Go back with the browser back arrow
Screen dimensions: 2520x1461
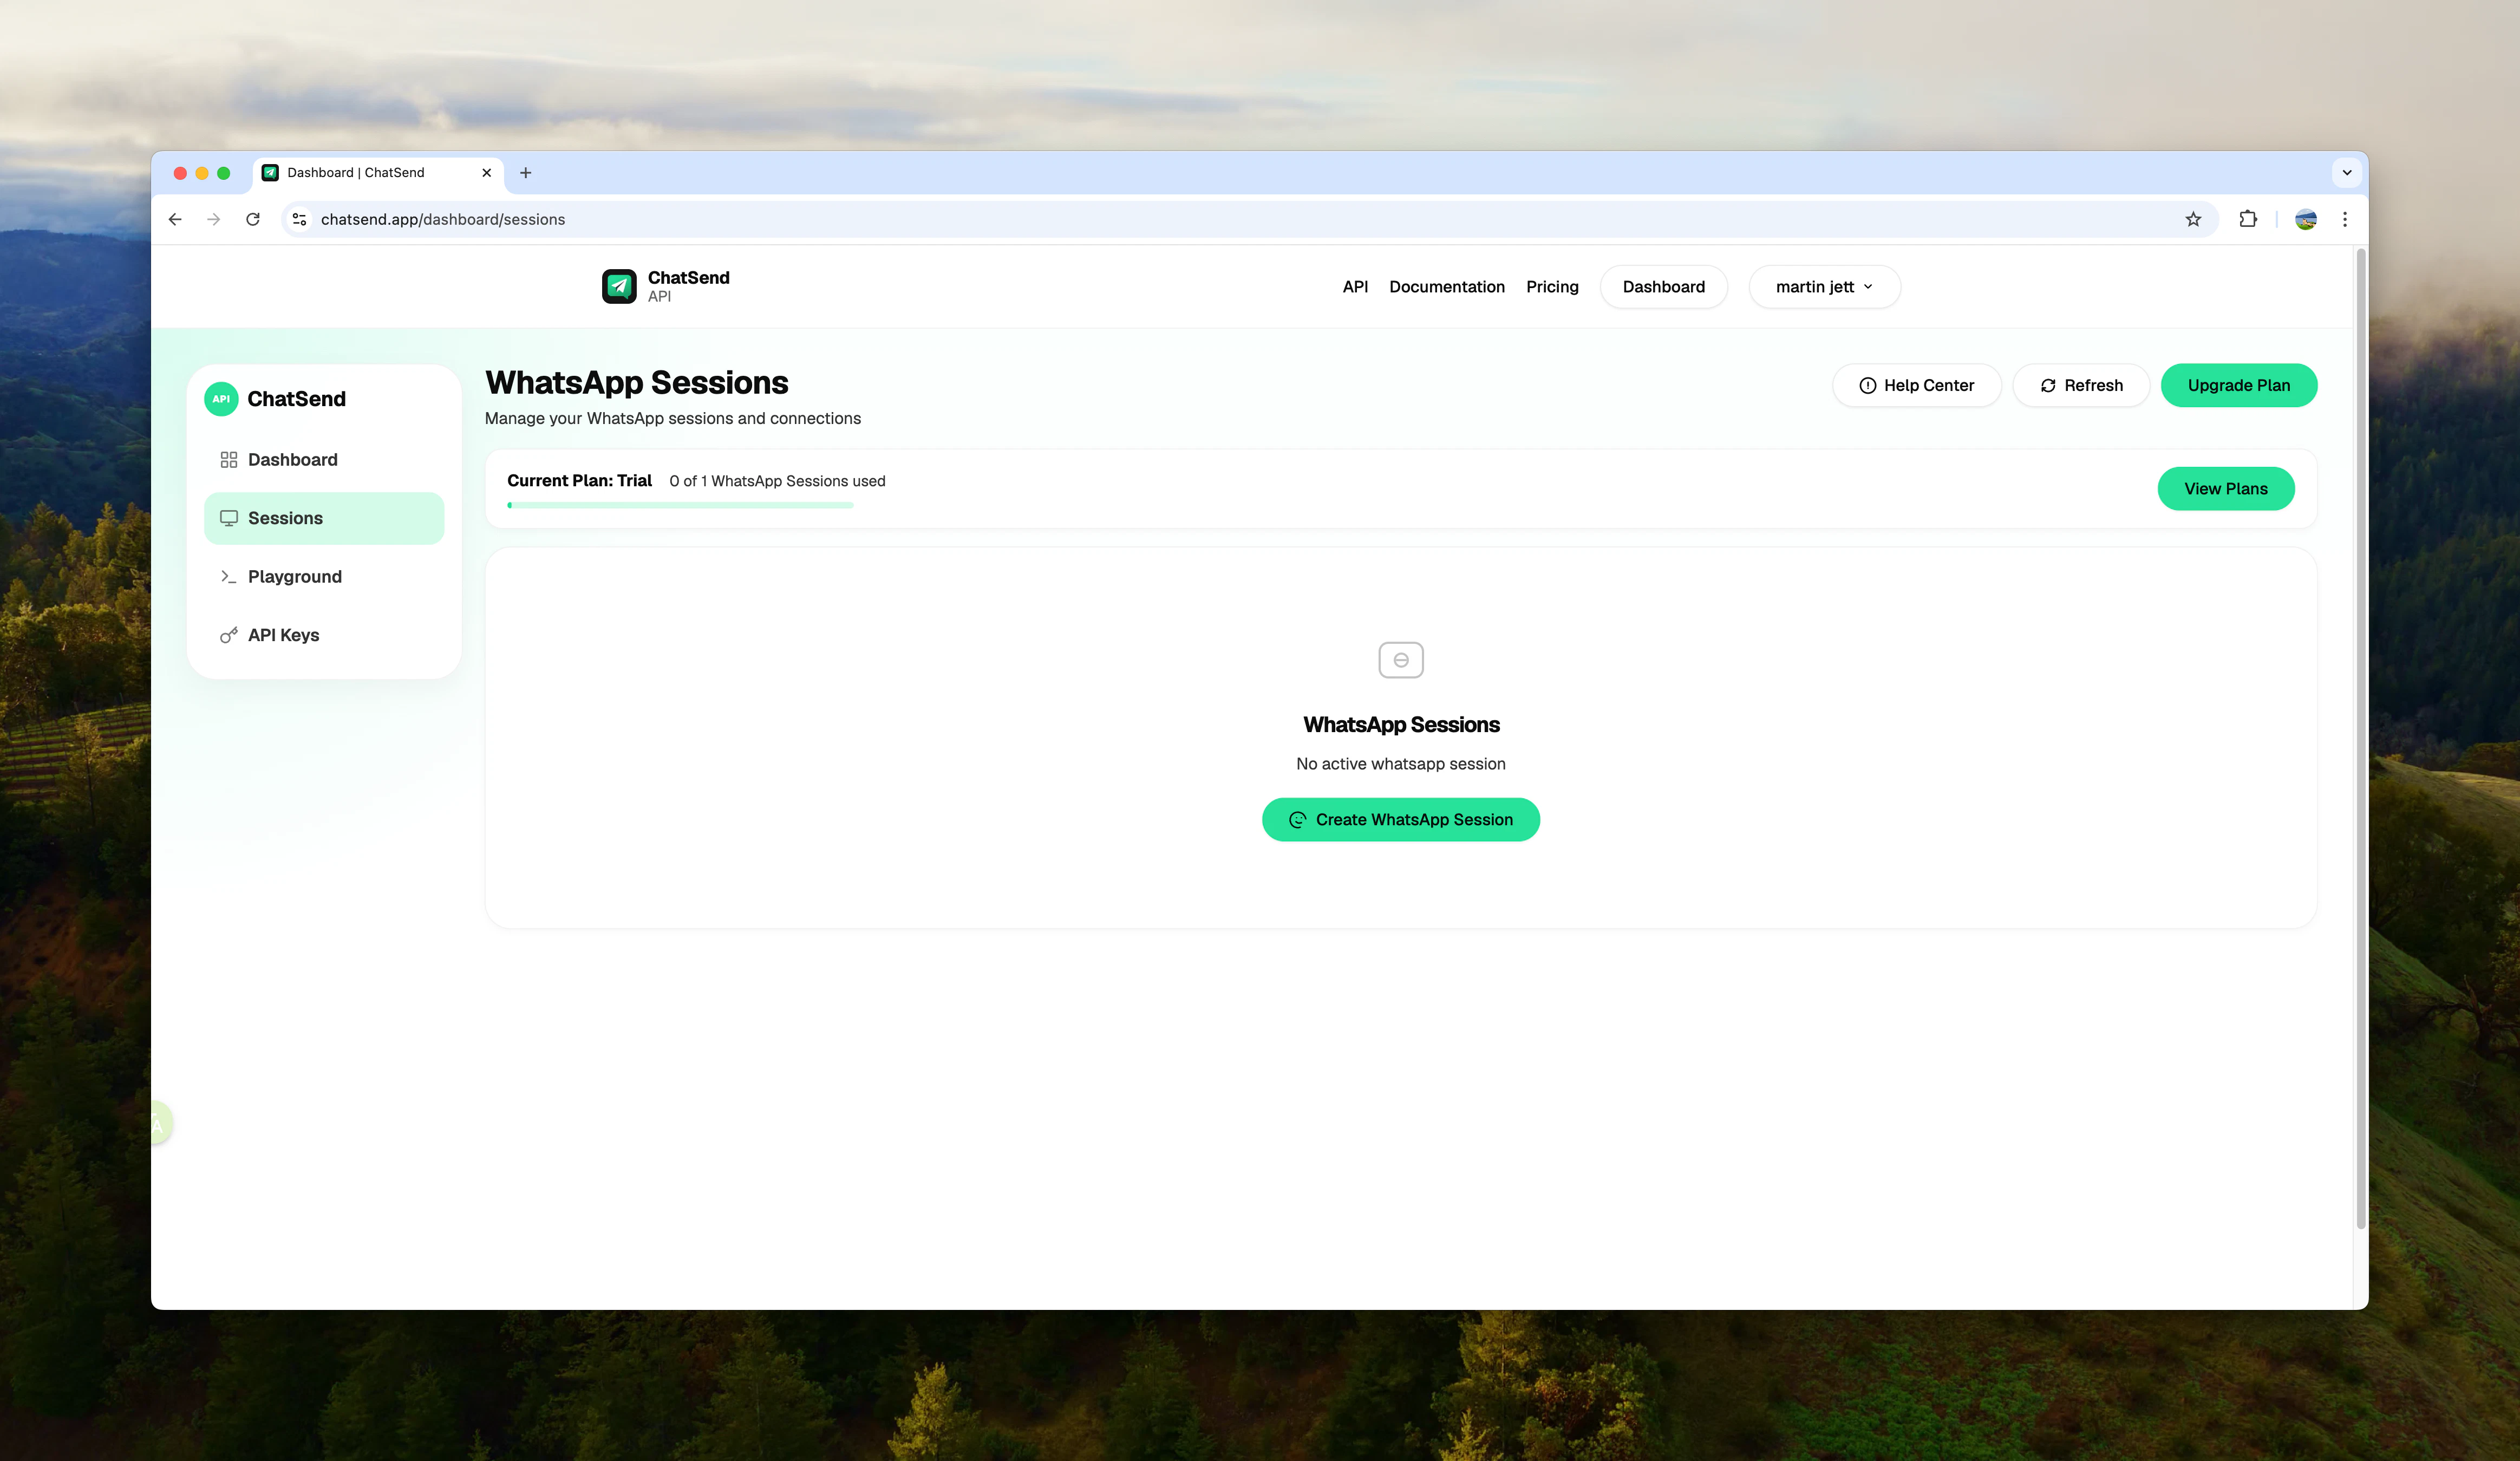(x=175, y=219)
